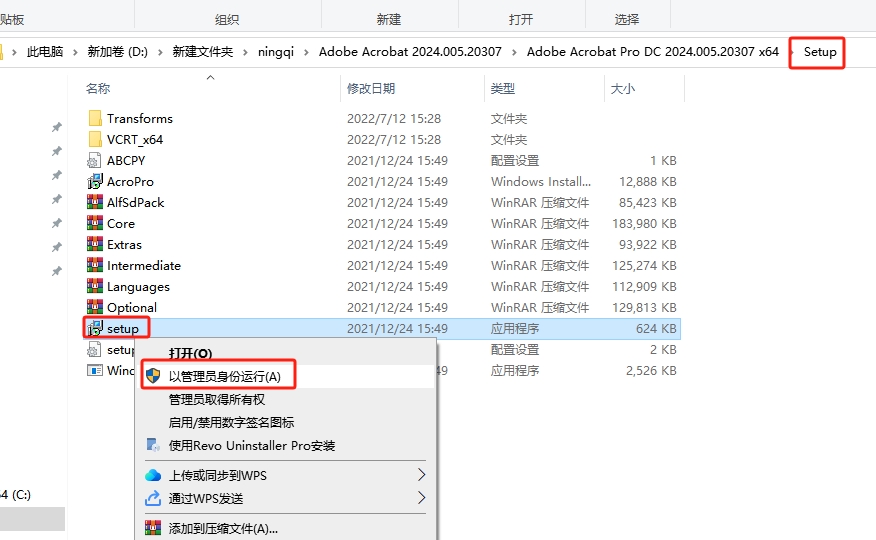
Task: Click the AlfSdPack WinRAR archive icon
Action: coord(95,202)
